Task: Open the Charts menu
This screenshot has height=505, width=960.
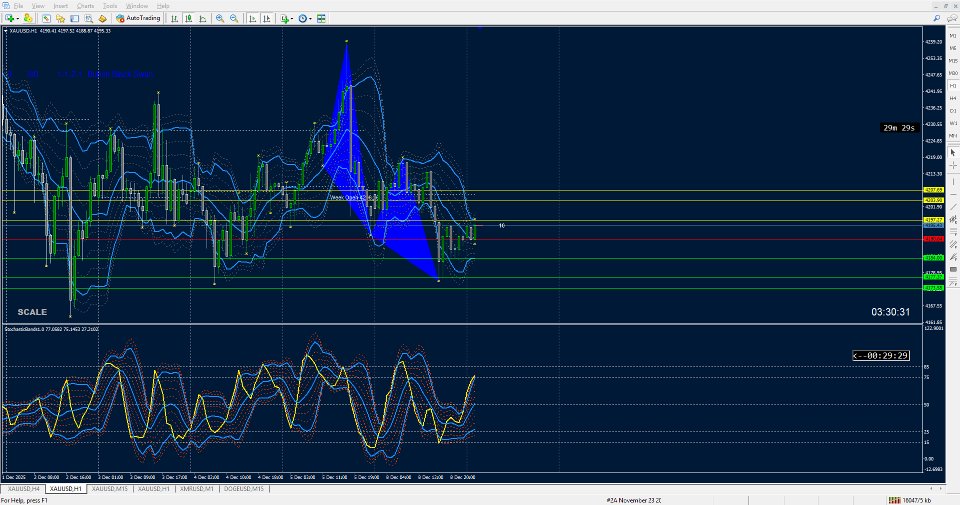Action: click(86, 6)
